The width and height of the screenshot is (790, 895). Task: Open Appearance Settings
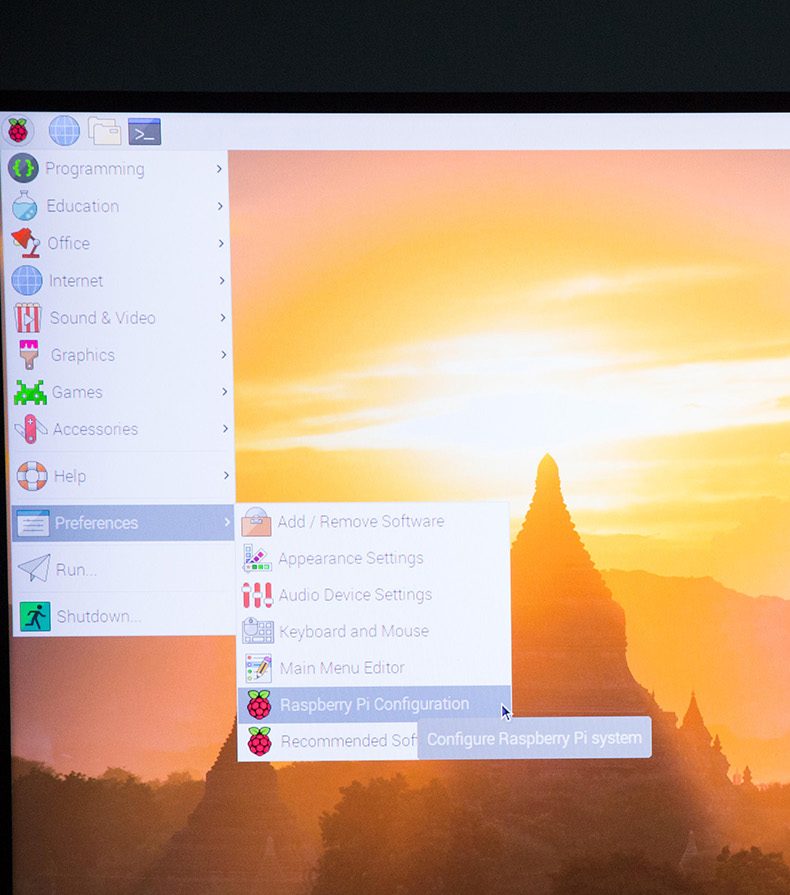[x=373, y=558]
